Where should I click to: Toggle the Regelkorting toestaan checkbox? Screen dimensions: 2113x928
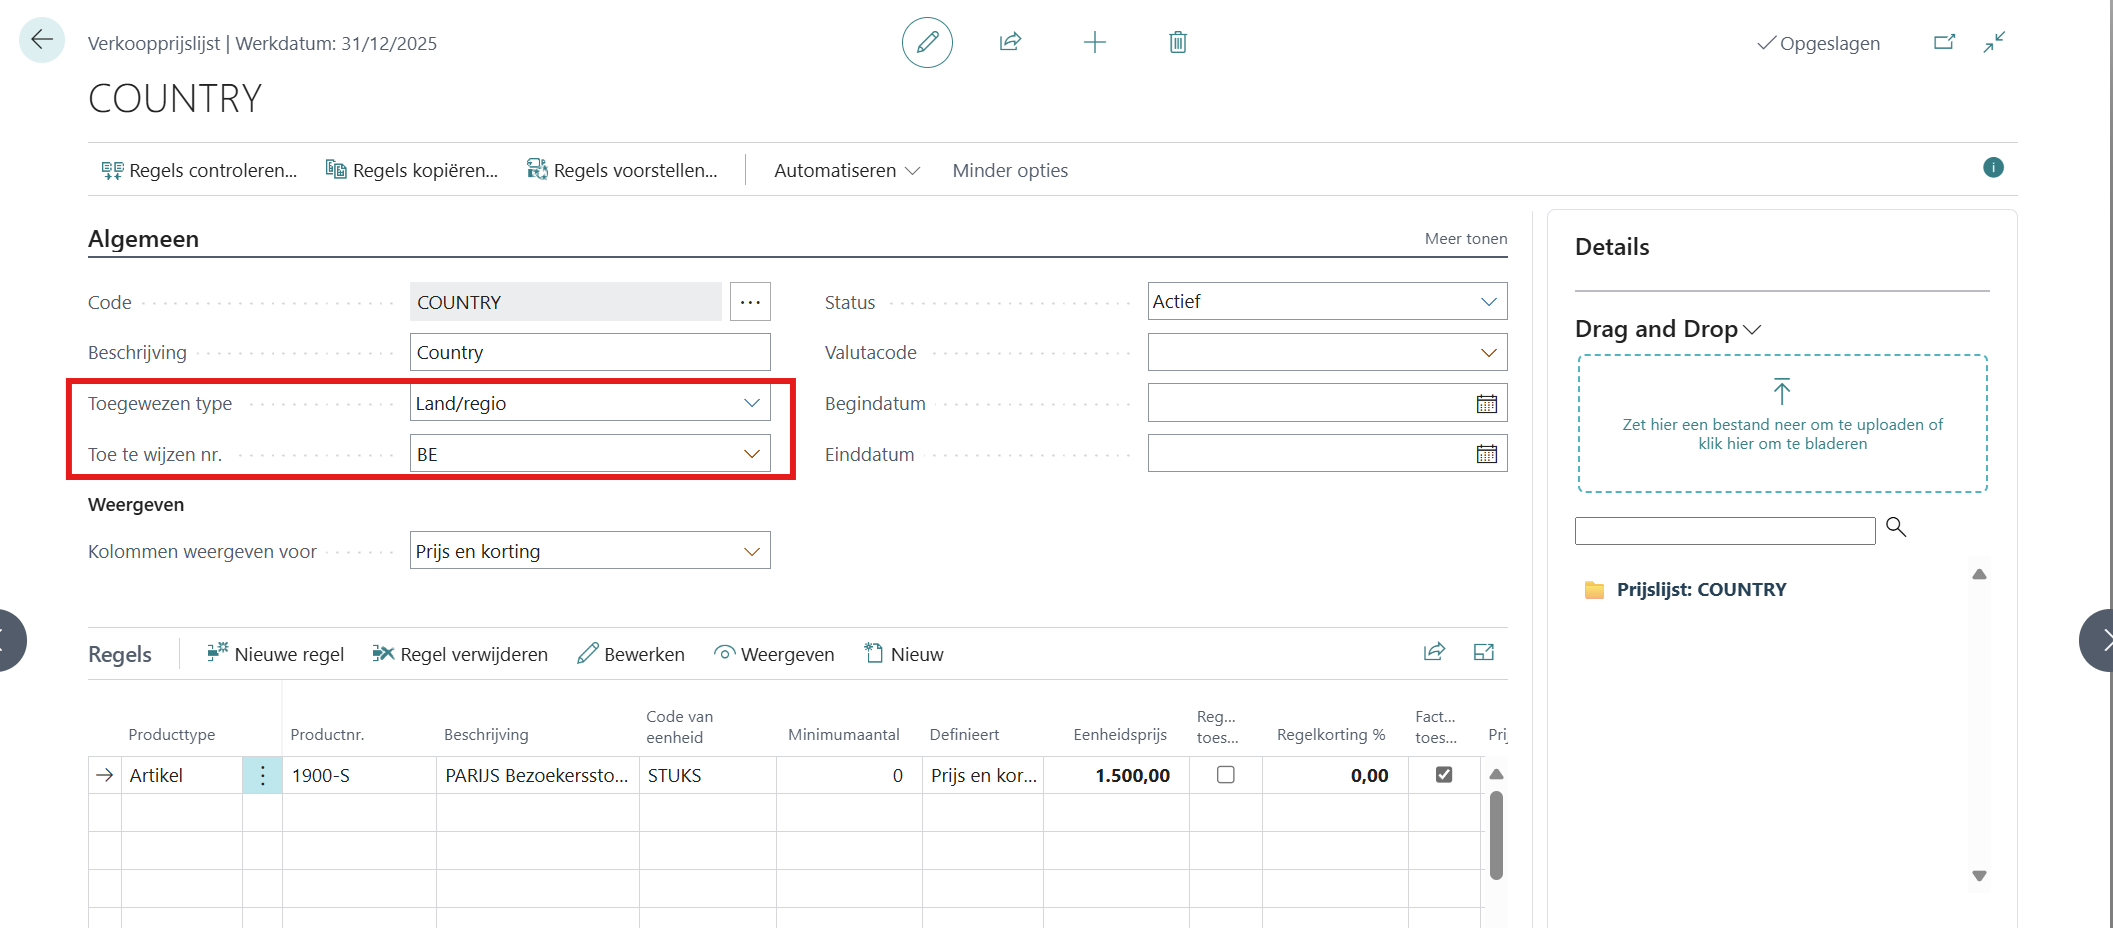(x=1225, y=775)
